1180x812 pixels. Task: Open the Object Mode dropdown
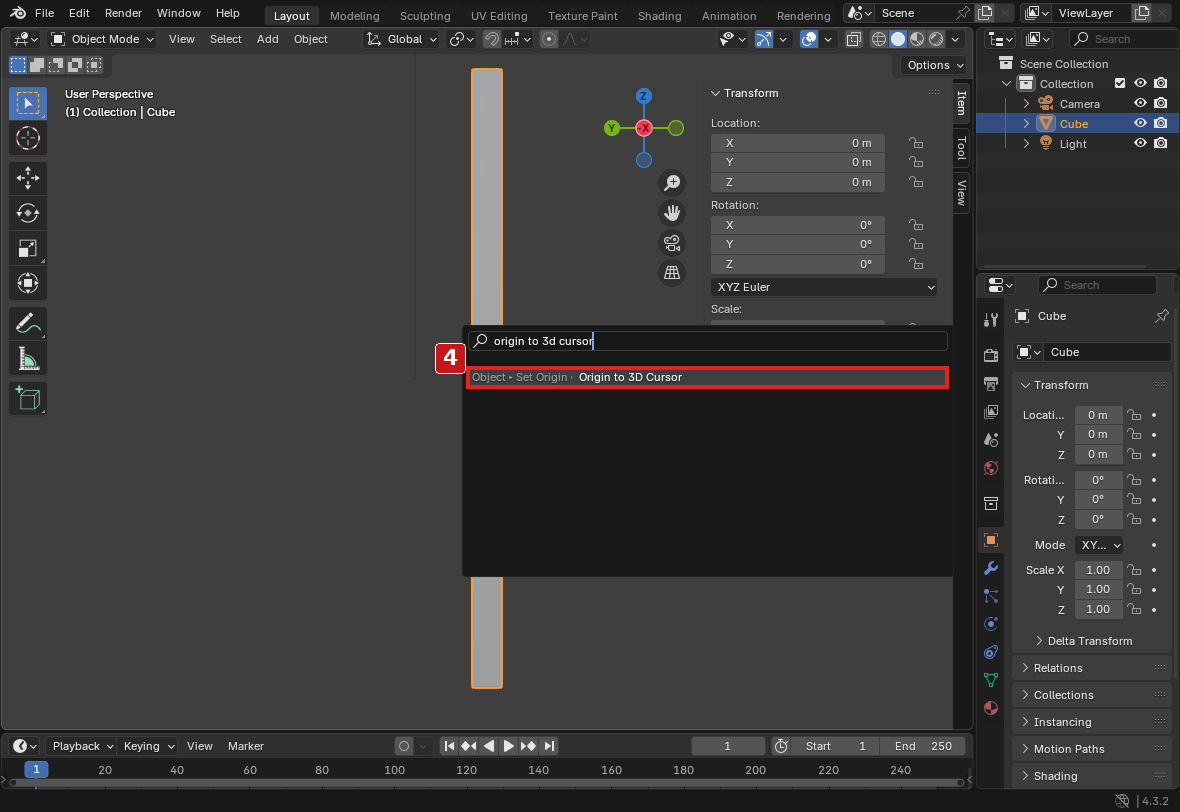102,39
